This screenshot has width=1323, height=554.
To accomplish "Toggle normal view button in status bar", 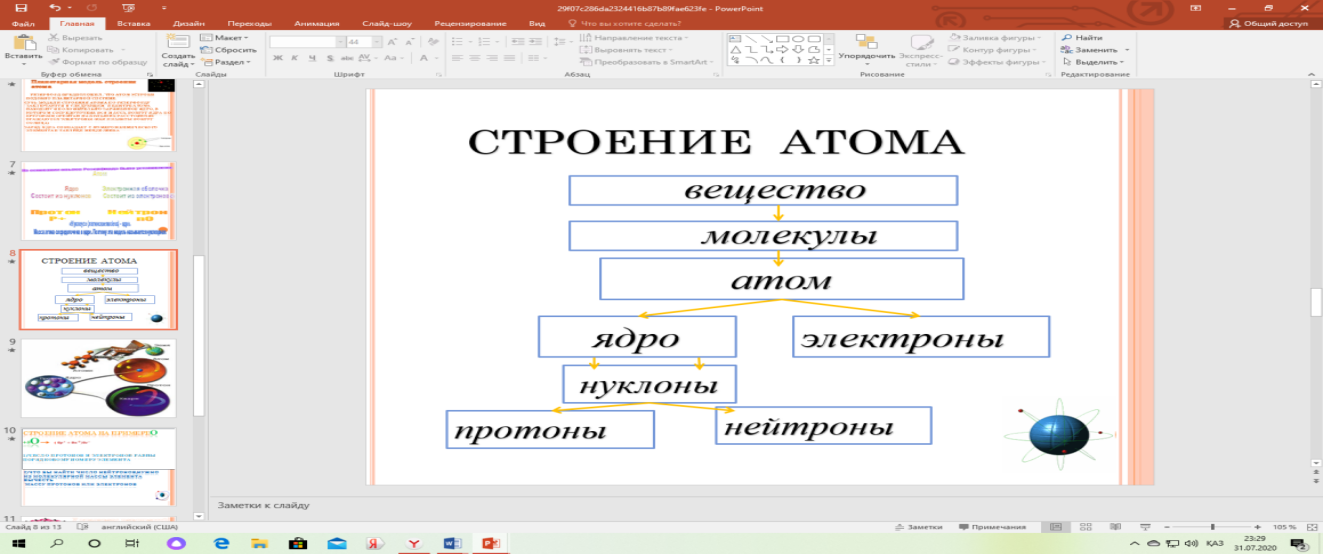I will [x=1053, y=527].
